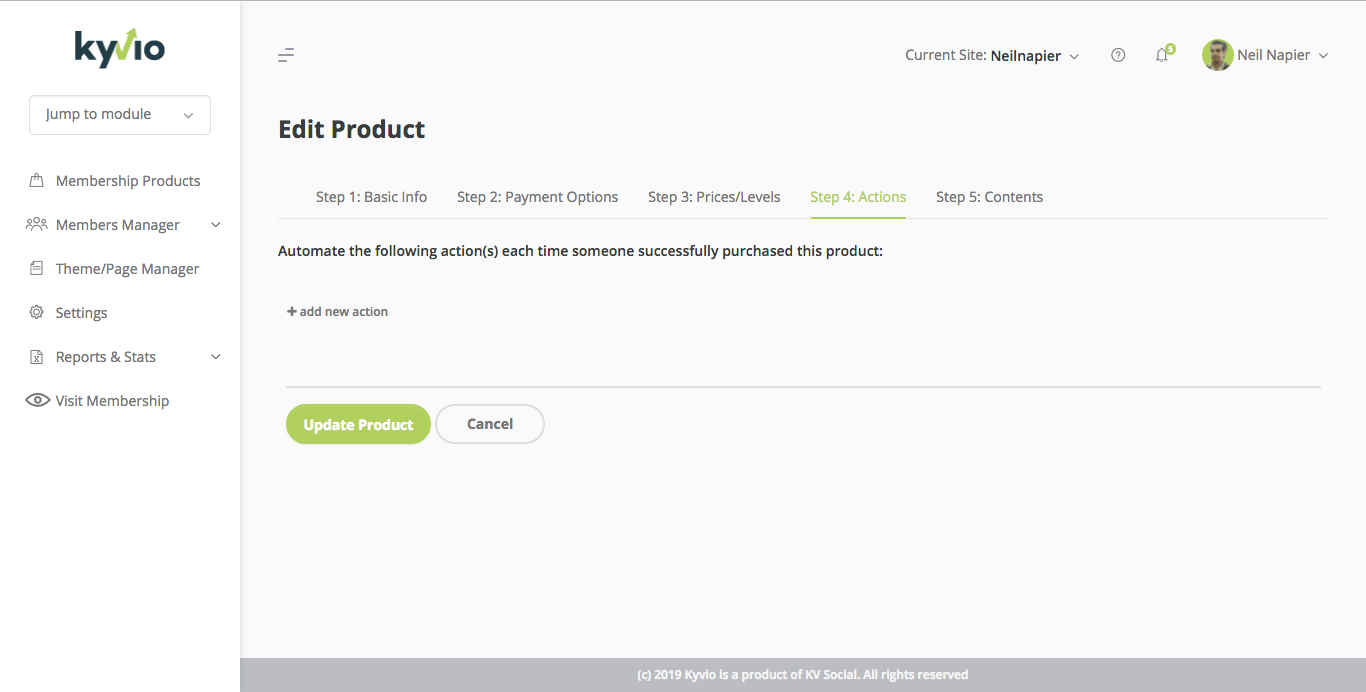Image resolution: width=1366 pixels, height=692 pixels.
Task: Click the Update Product button
Action: coord(358,424)
